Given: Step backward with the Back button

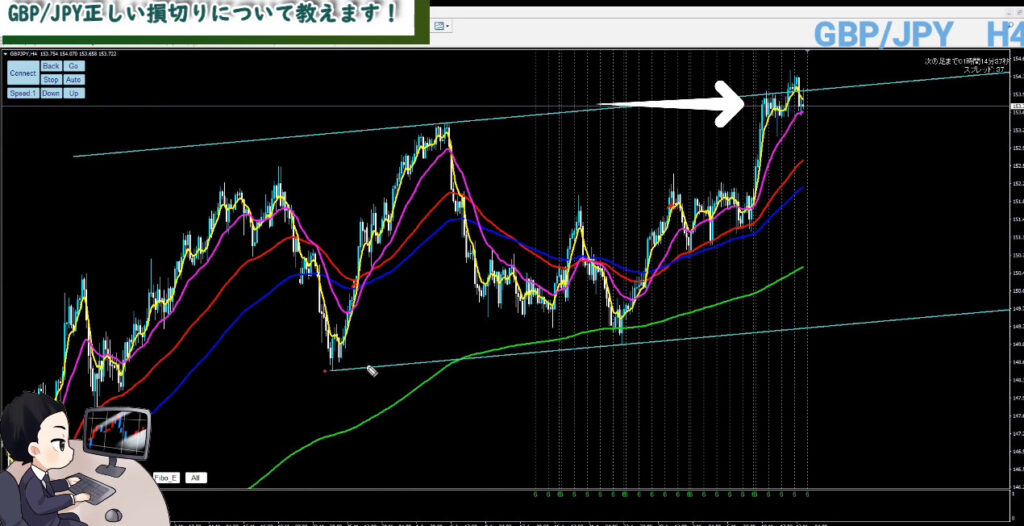Looking at the screenshot, I should pyautogui.click(x=51, y=66).
